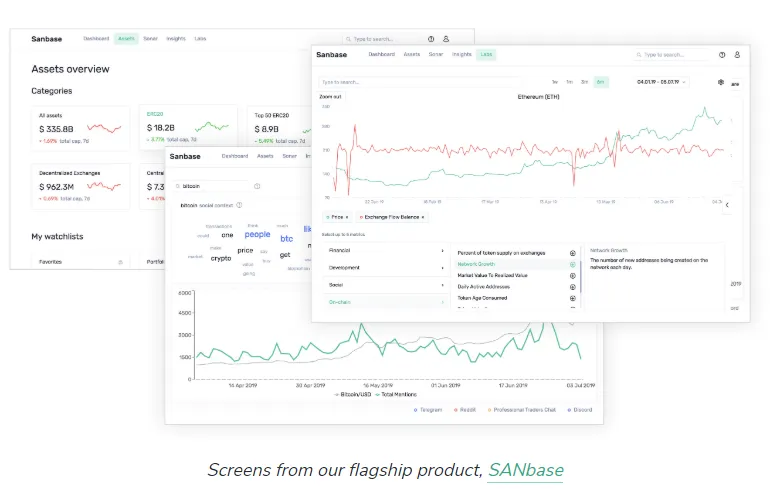This screenshot has width=771, height=491.
Task: Click Sanbase logo in the Labs window
Action: (331, 55)
